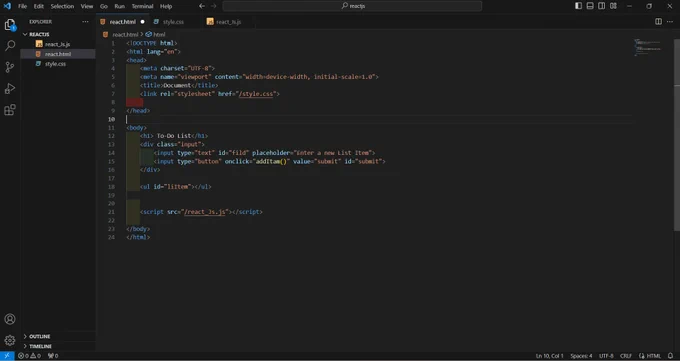Click the JS file icon on react_Js.js tab

[210, 22]
